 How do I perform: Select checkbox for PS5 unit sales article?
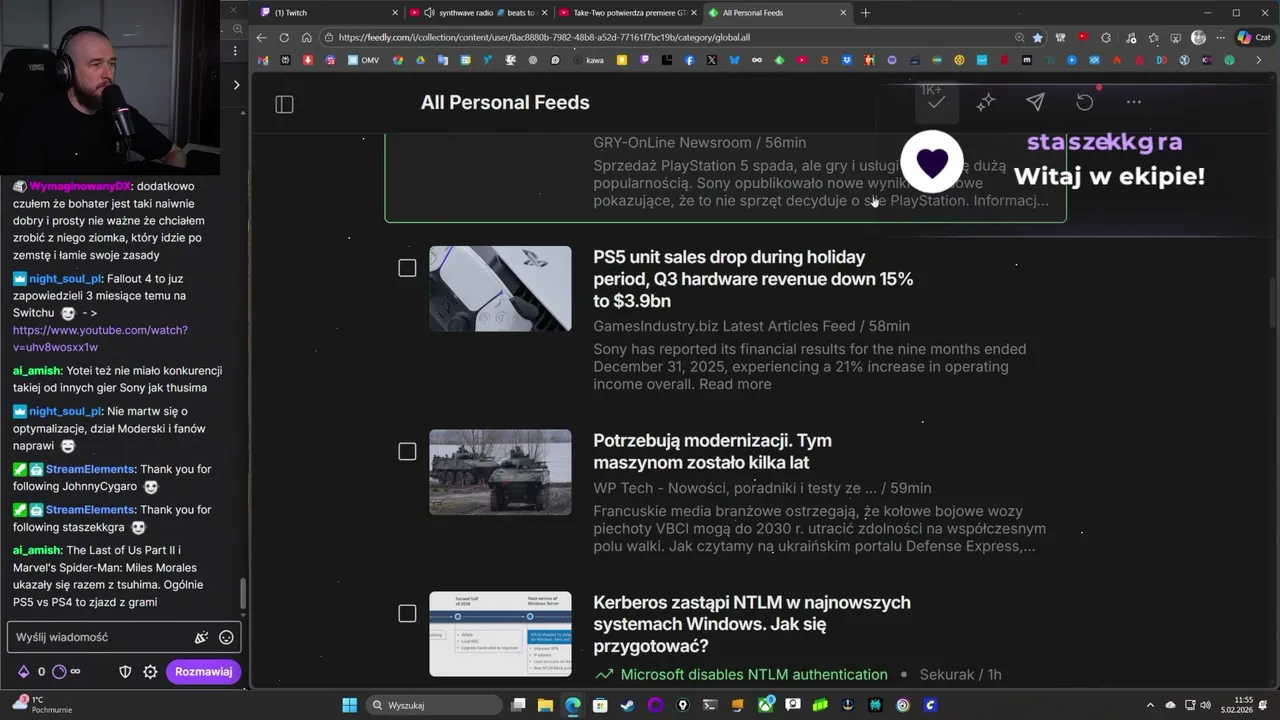(x=407, y=268)
